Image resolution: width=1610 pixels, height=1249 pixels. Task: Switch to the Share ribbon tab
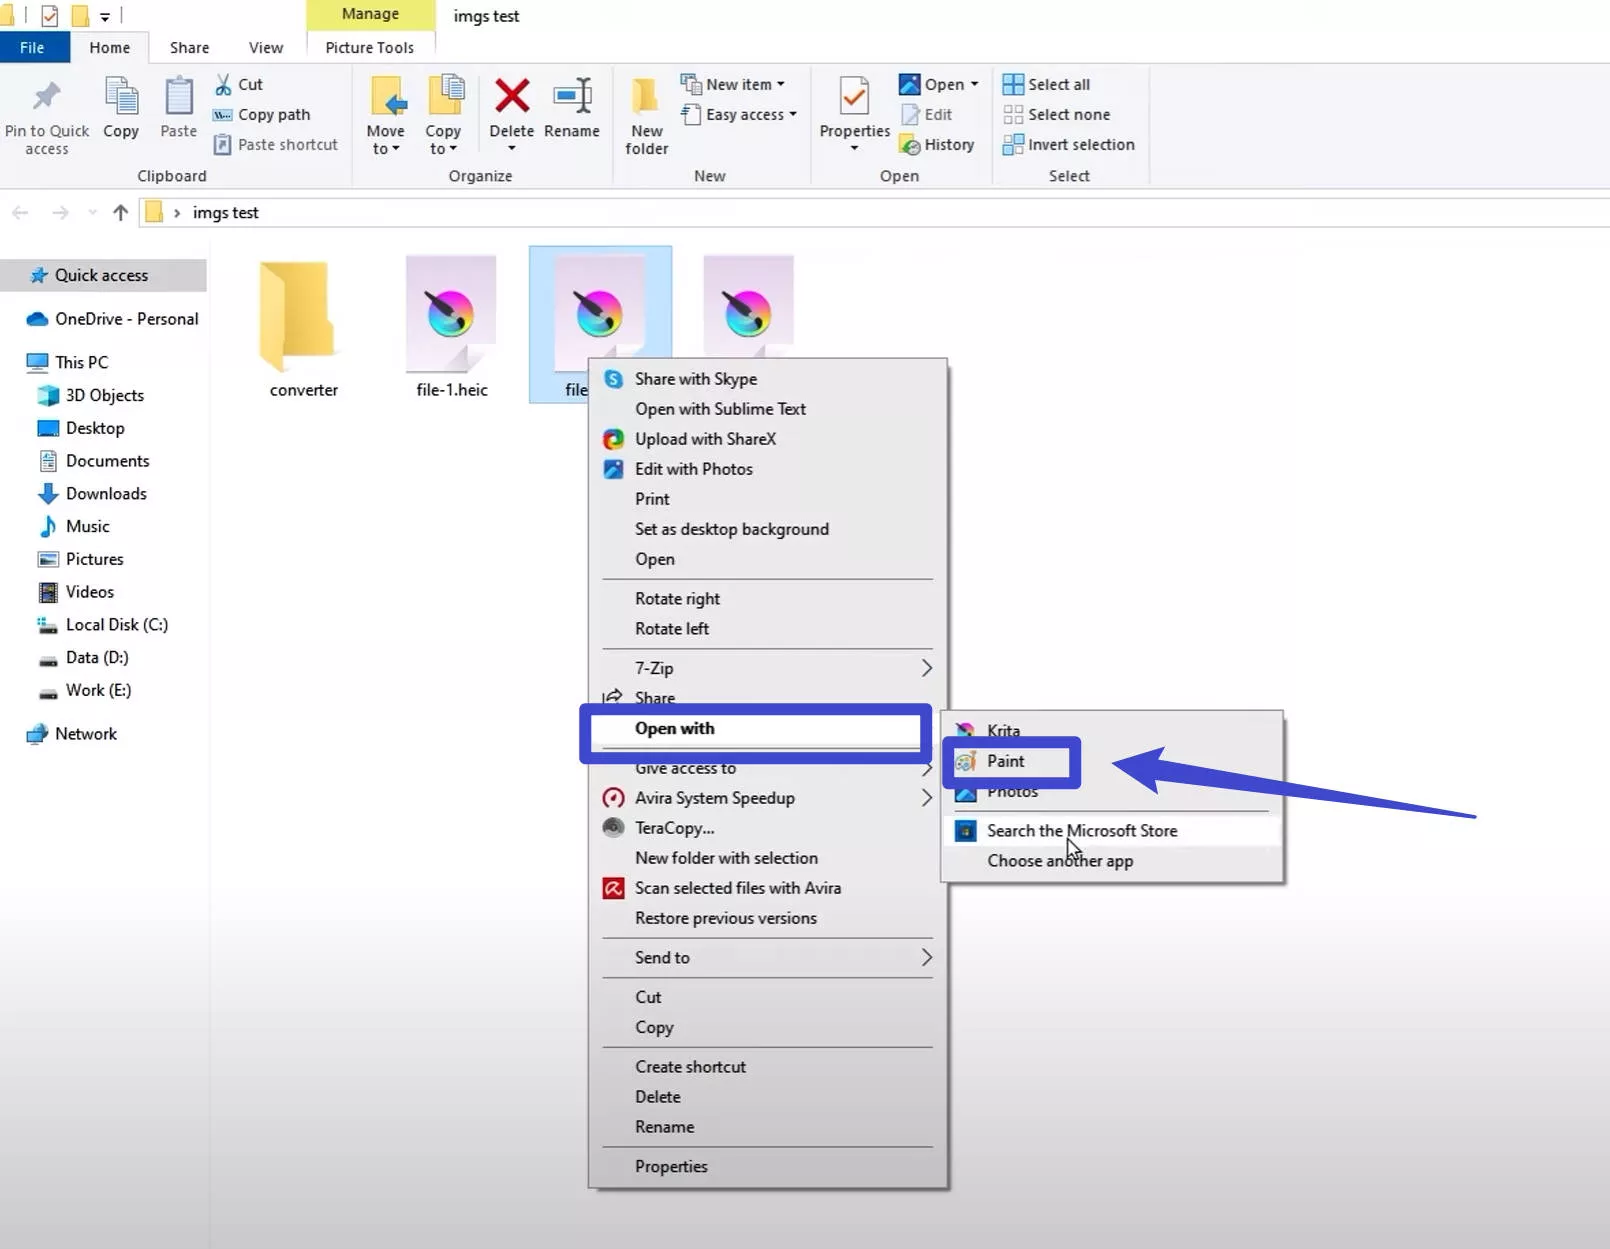click(188, 47)
